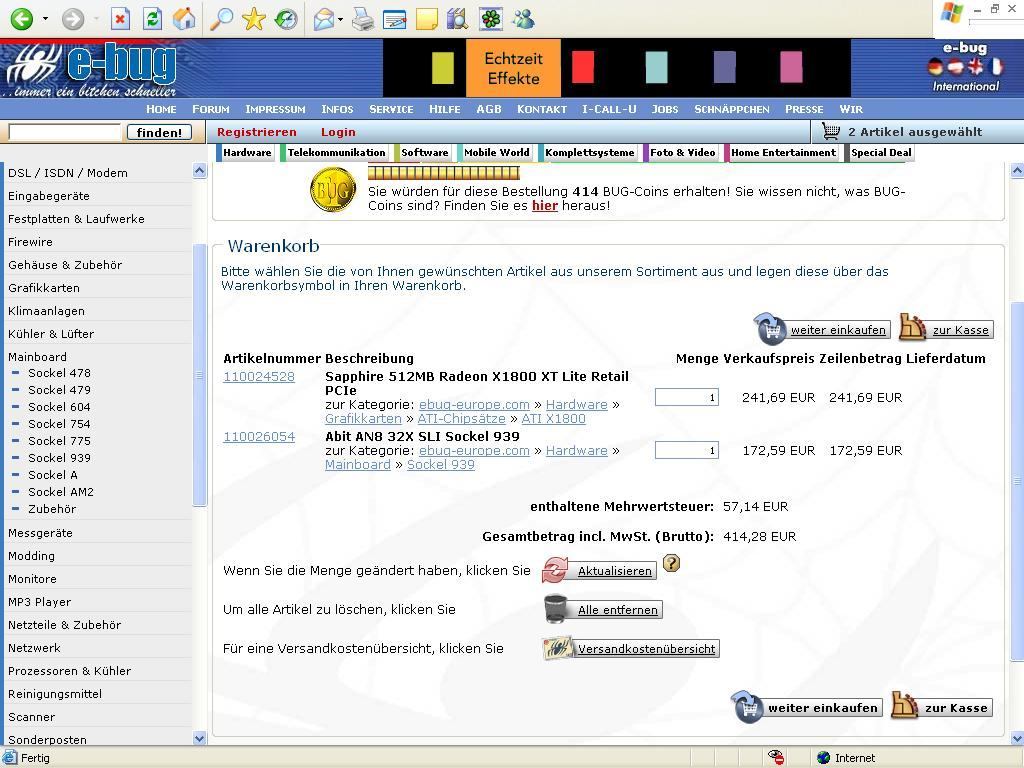Open article number 110024528 link

coord(259,377)
